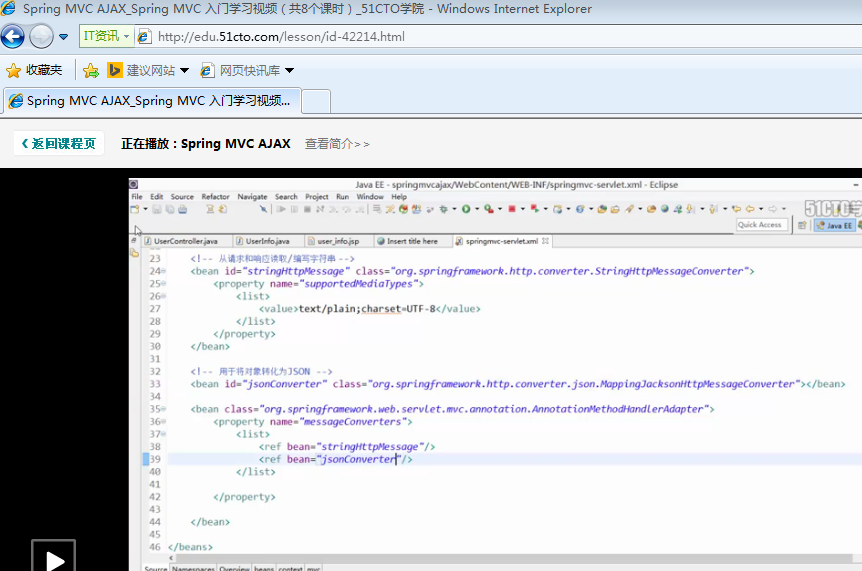This screenshot has width=862, height=571.
Task: Click Eclipse Back navigation arrow icon
Action: click(750, 209)
